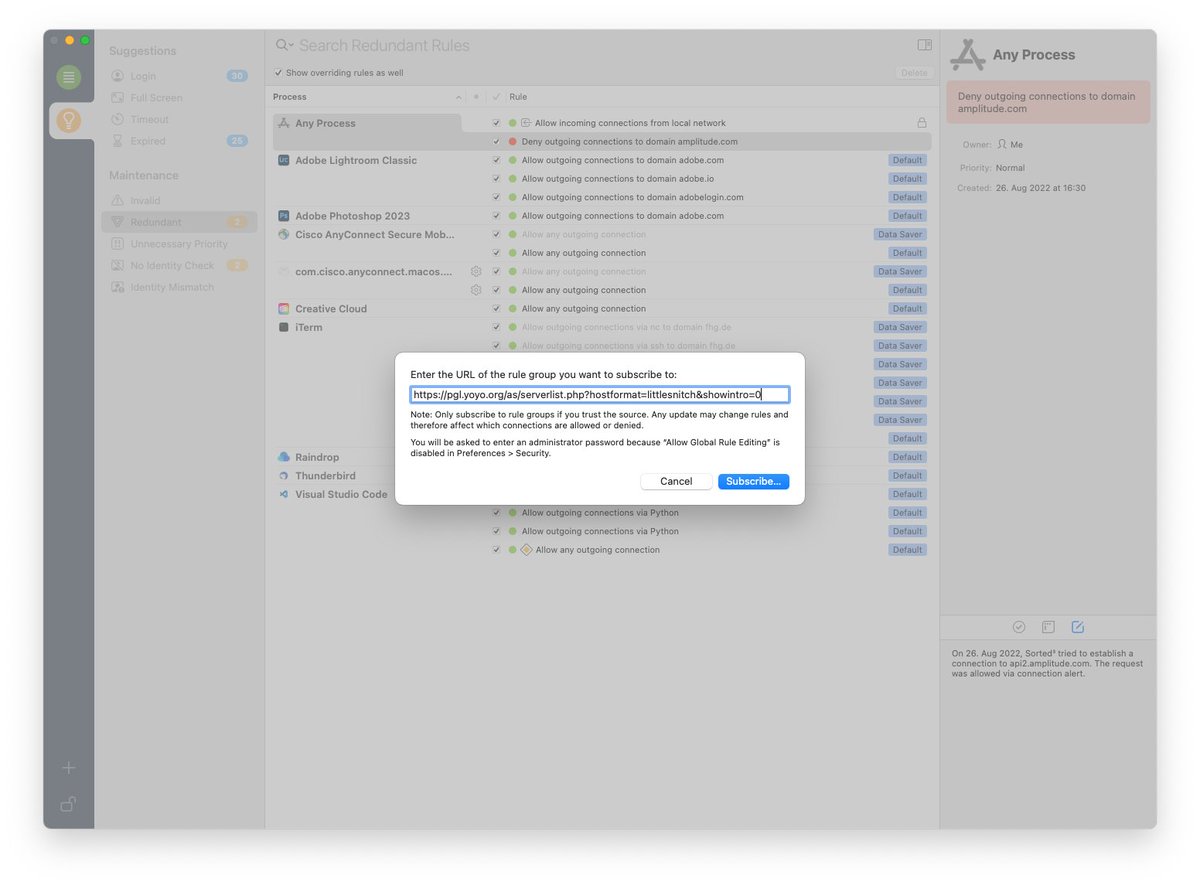The image size is (1200, 886).
Task: Click the edit note icon in inspector toolbar
Action: (1077, 627)
